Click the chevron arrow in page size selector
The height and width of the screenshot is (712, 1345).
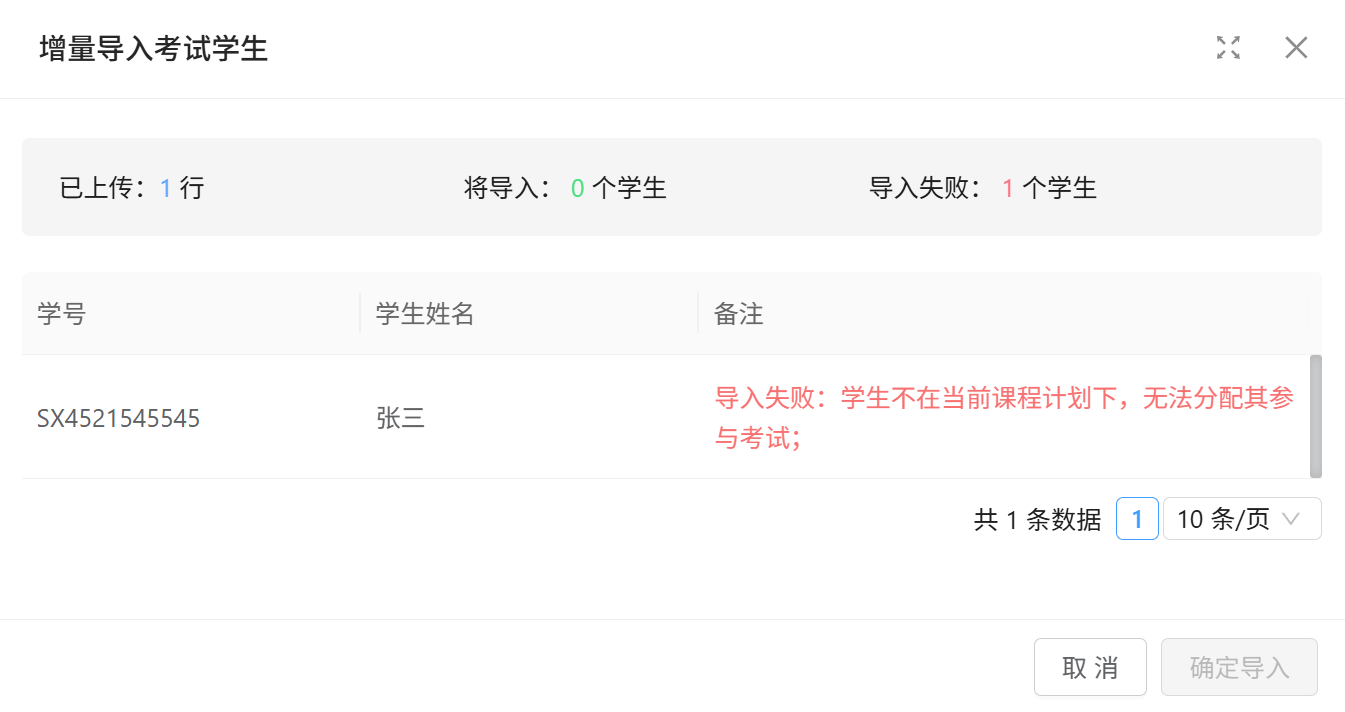tap(1291, 519)
